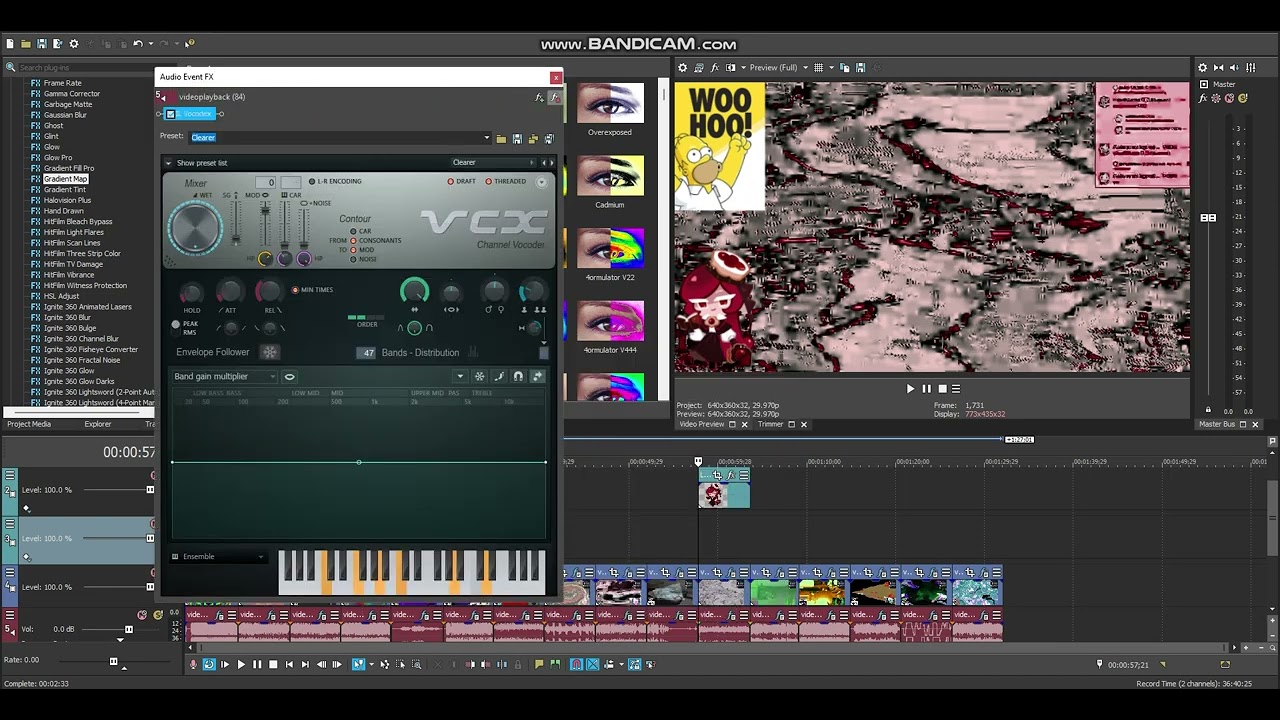1280x720 pixels.
Task: Open the vocoder options arrow beside THREADED
Action: pyautogui.click(x=542, y=181)
